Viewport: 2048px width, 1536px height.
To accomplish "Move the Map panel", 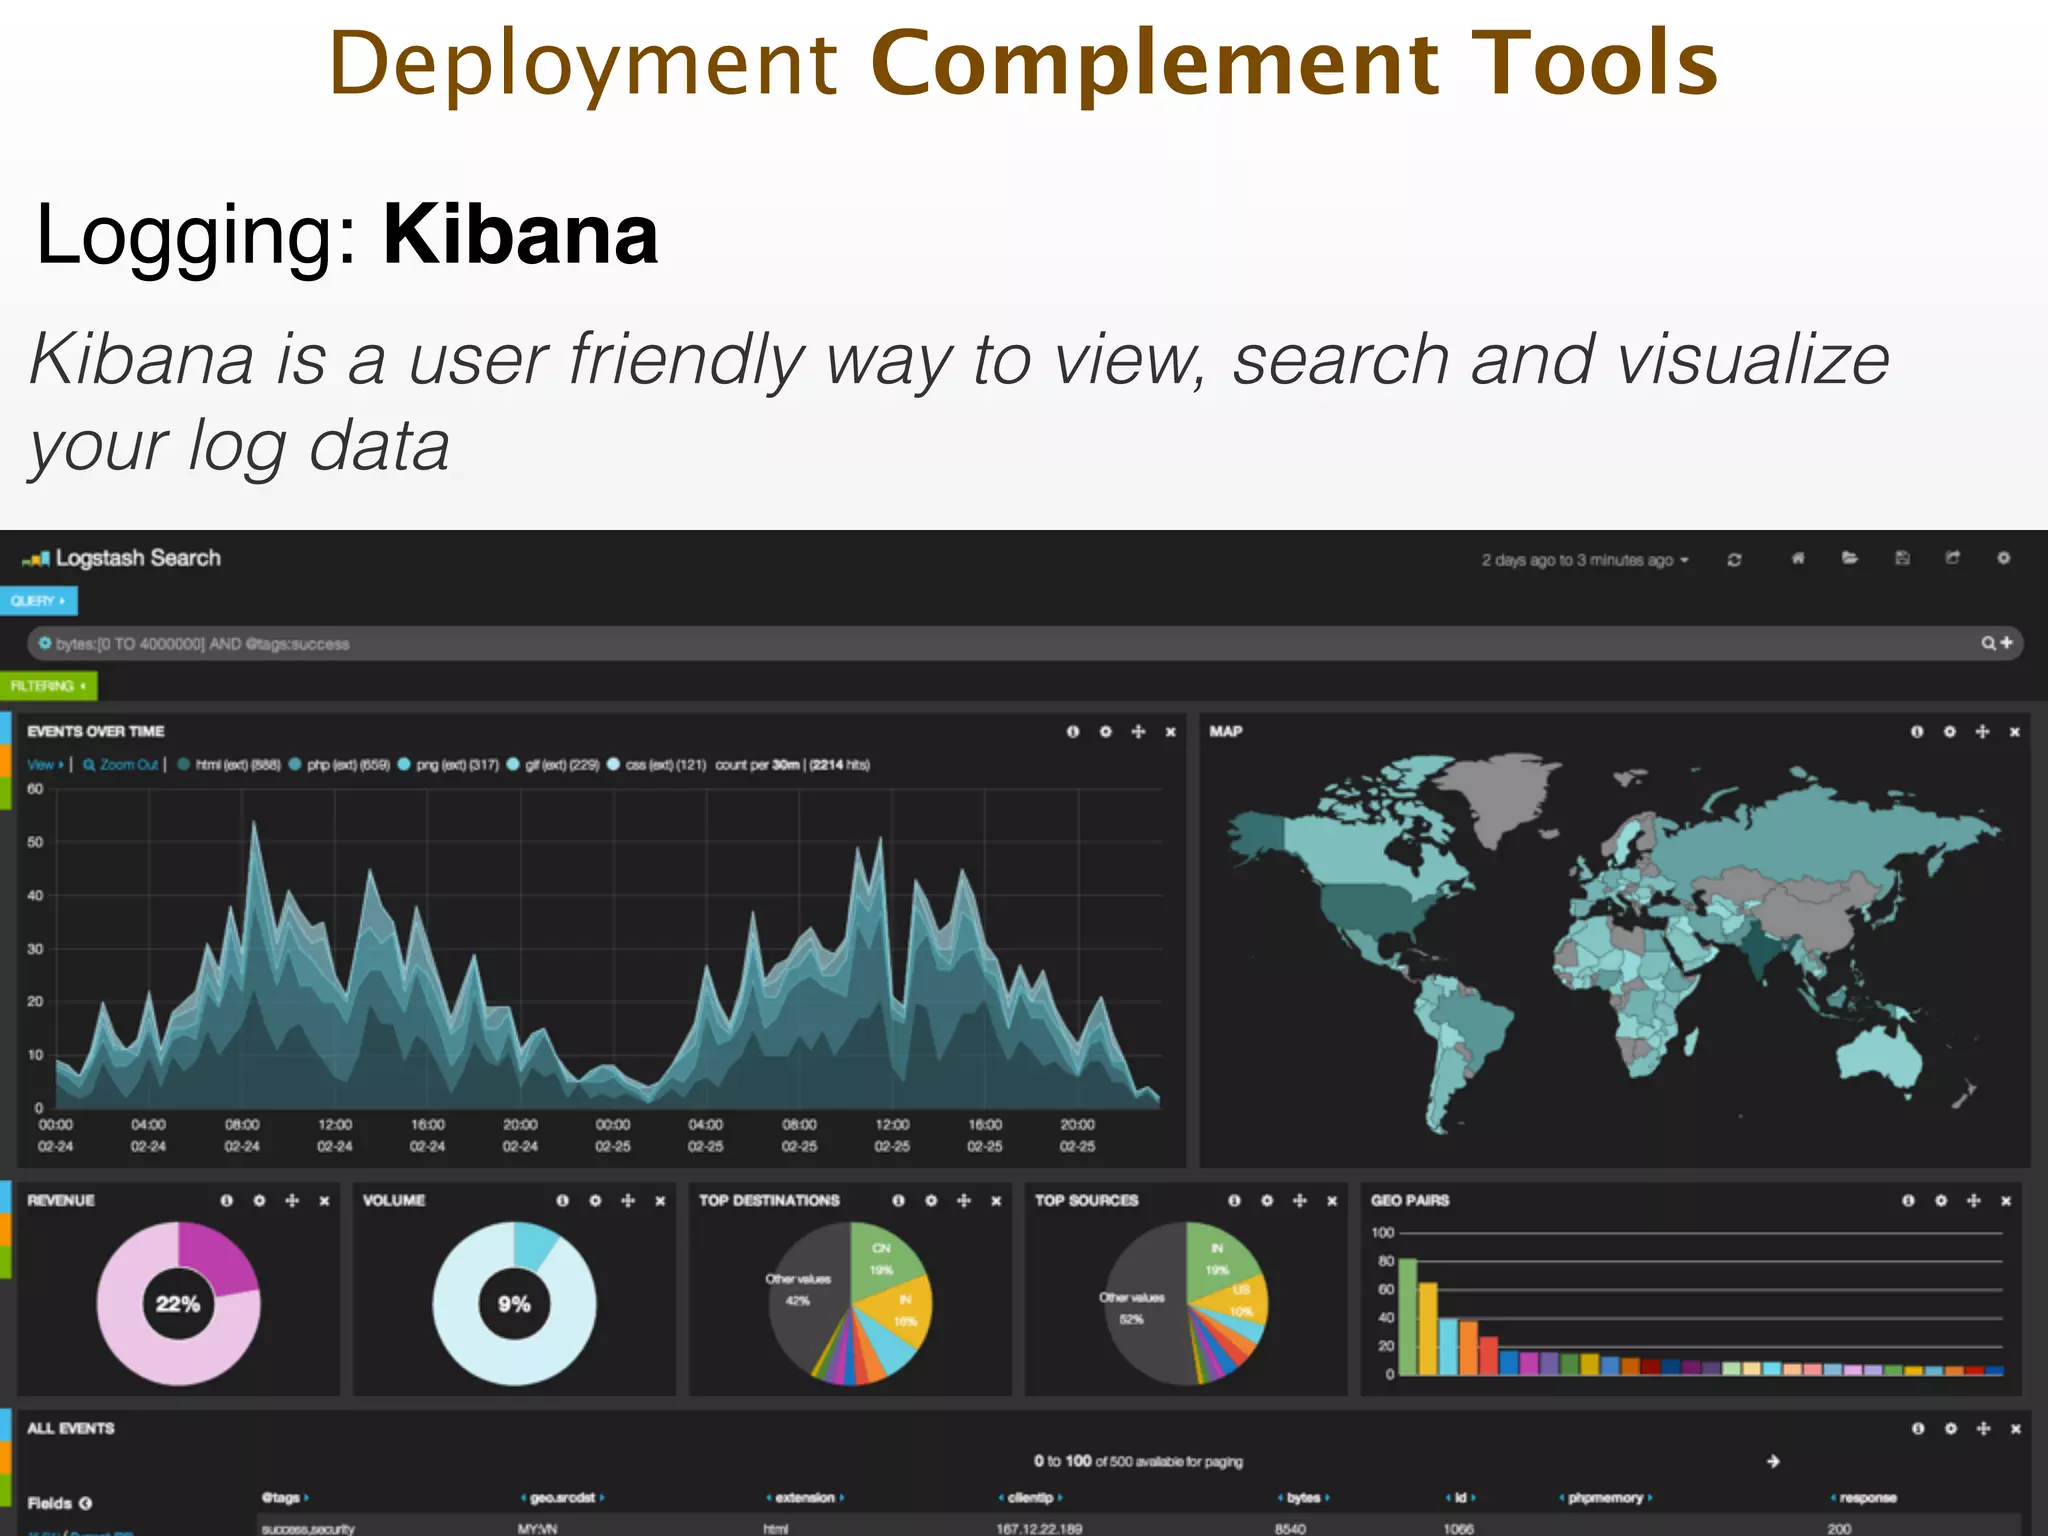I will pyautogui.click(x=1982, y=732).
